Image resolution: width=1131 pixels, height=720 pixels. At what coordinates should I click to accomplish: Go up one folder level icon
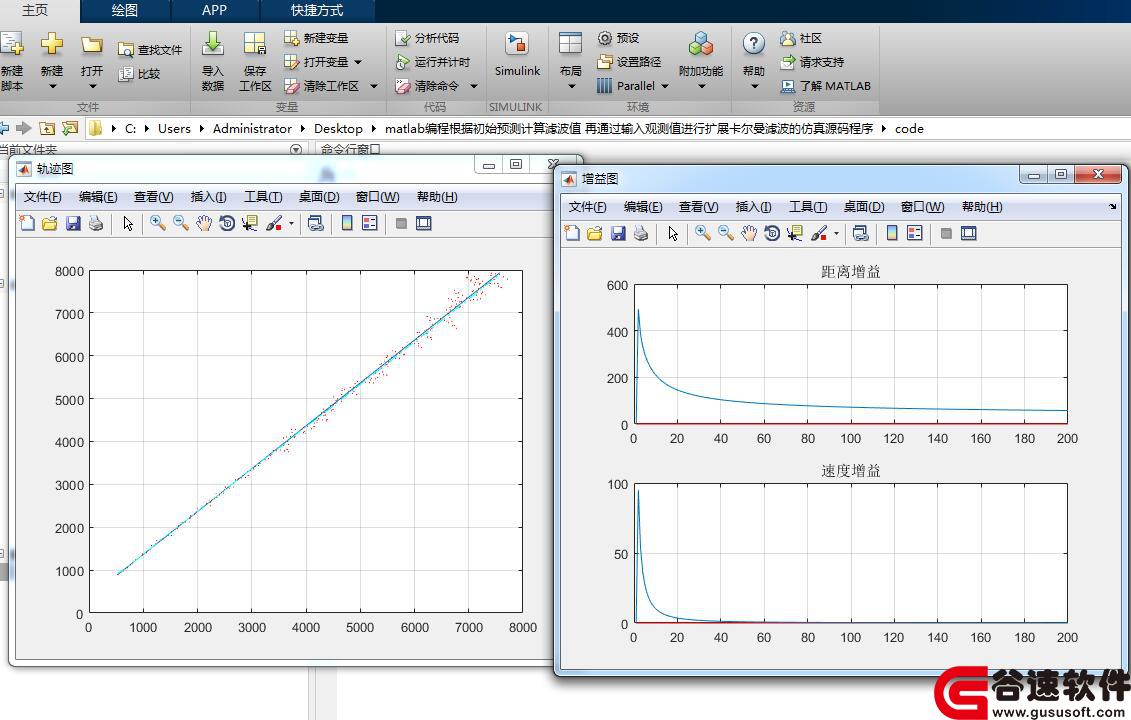pos(47,128)
